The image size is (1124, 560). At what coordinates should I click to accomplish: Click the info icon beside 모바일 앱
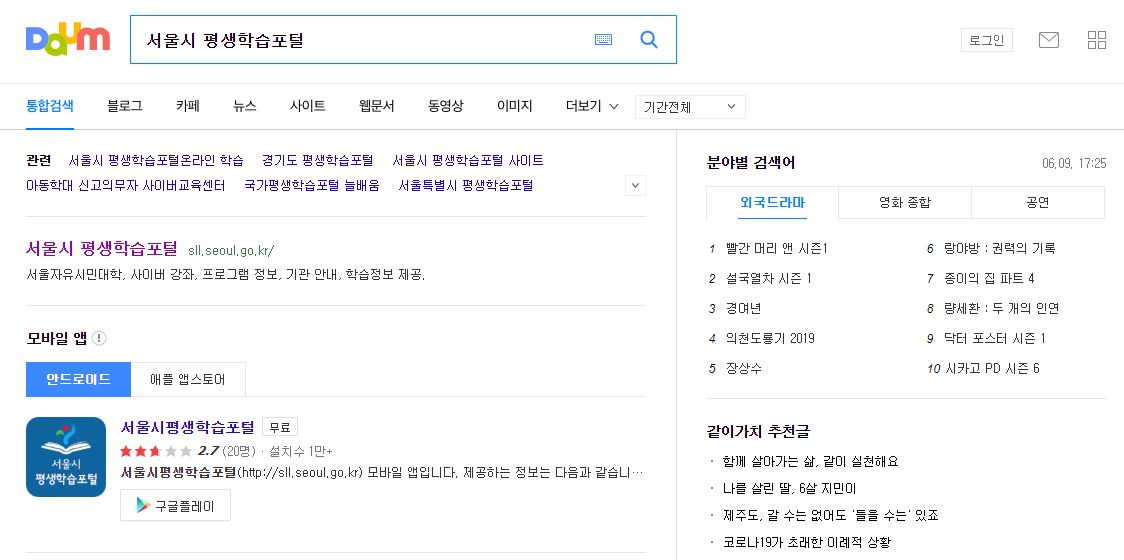click(x=99, y=338)
